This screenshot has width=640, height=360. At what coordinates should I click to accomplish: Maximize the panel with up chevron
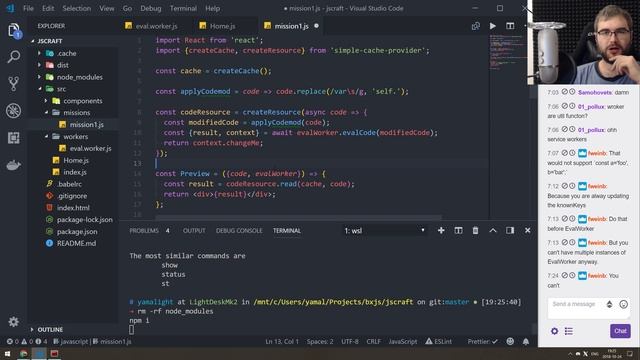click(x=493, y=231)
